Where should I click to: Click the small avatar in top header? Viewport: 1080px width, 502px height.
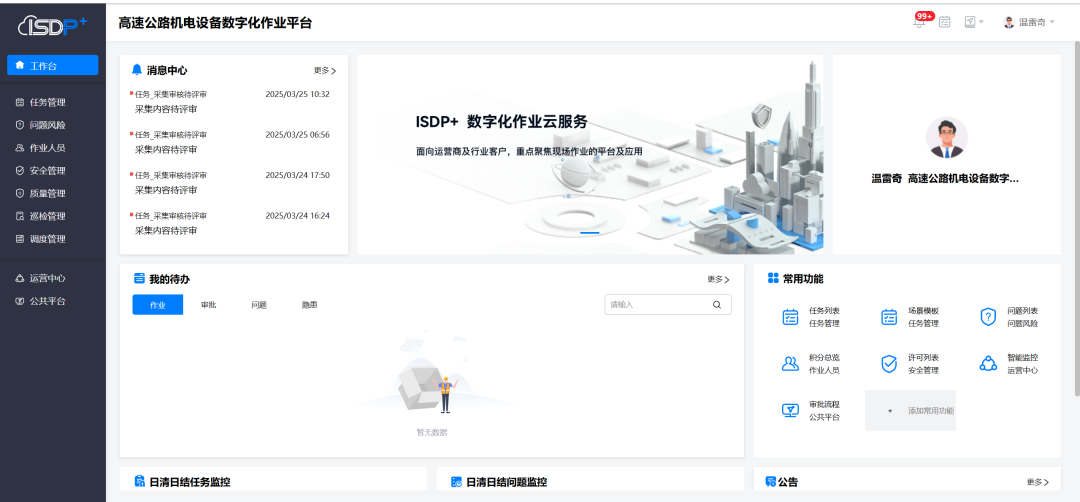click(1009, 22)
